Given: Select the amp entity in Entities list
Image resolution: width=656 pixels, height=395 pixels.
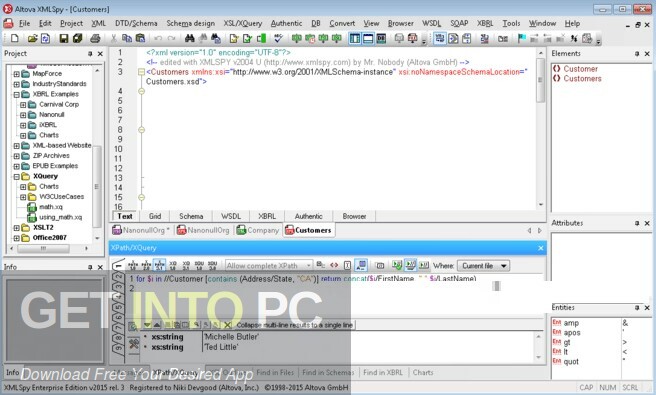Looking at the screenshot, I should click(571, 323).
